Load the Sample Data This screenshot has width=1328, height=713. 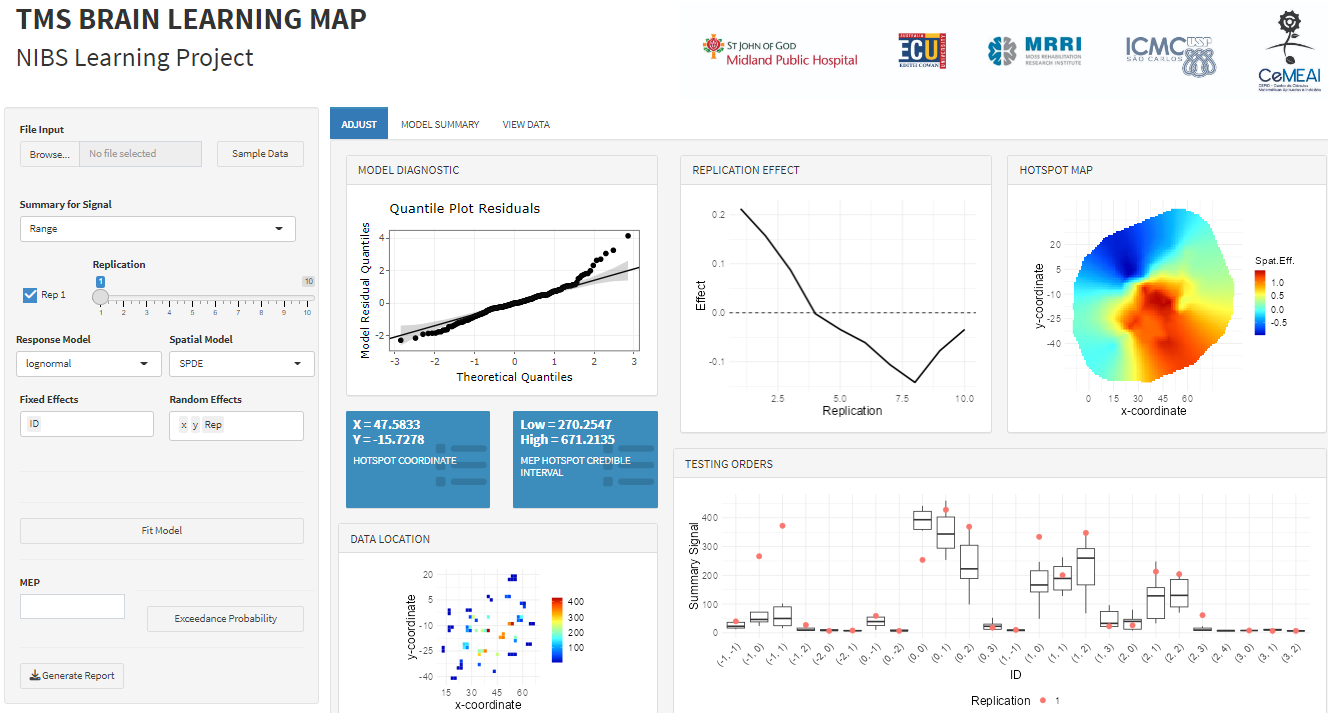pos(260,154)
